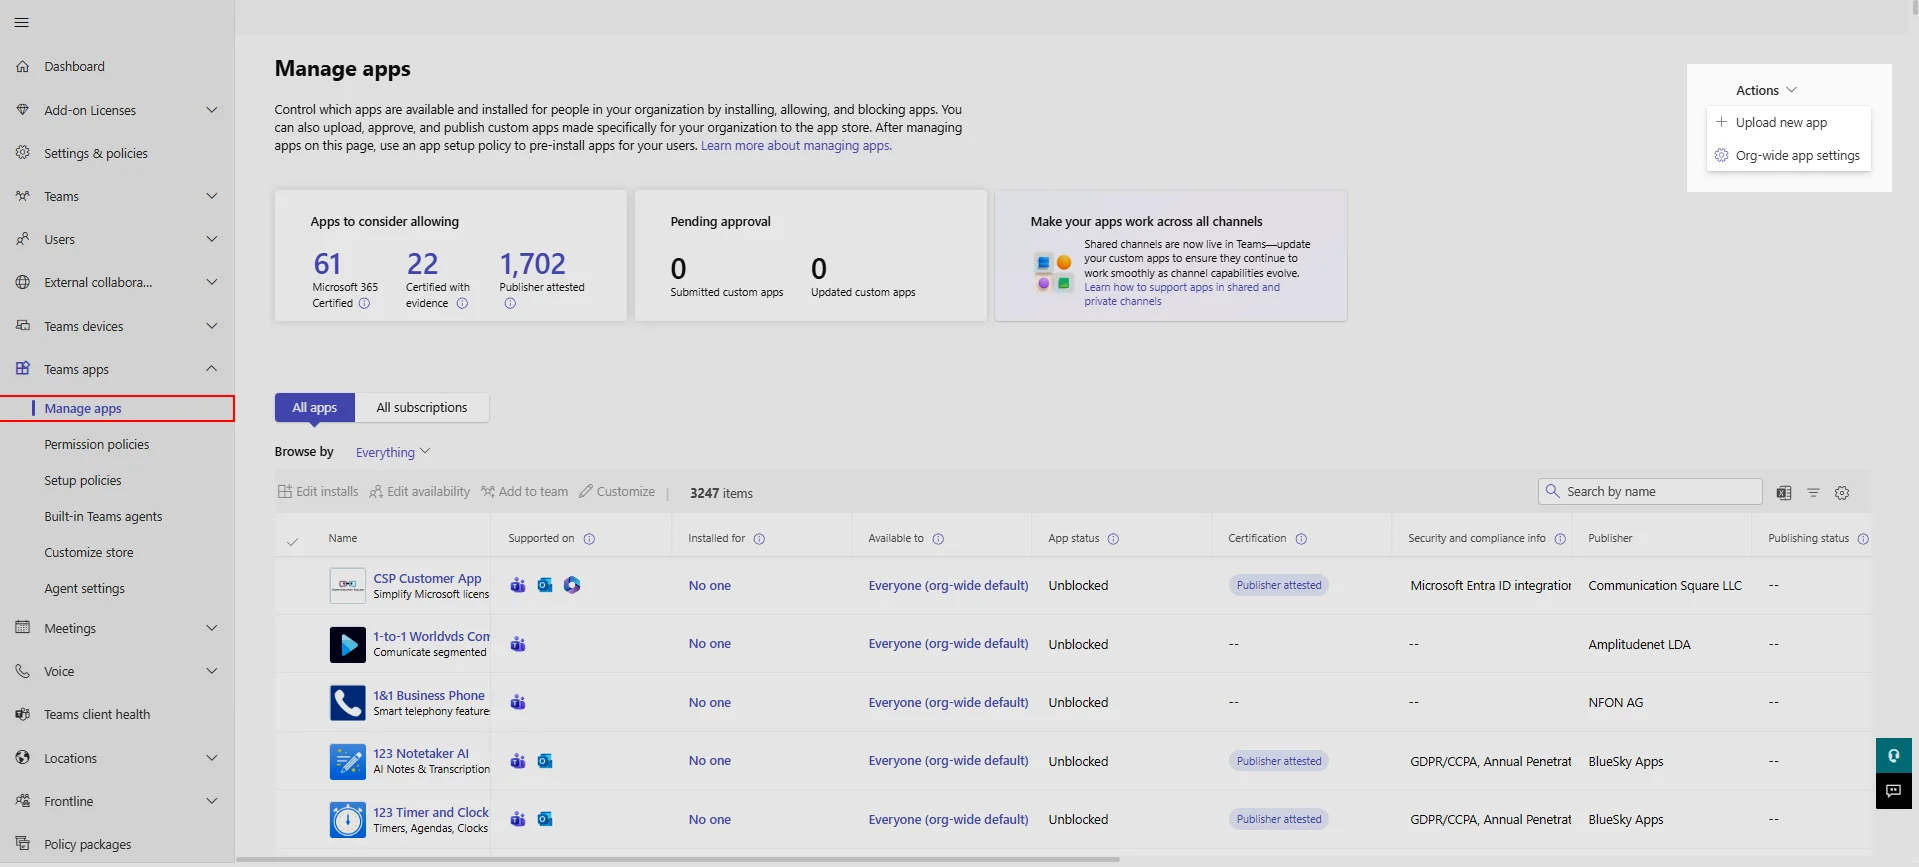Open table column settings gear
This screenshot has width=1919, height=867.
point(1842,493)
